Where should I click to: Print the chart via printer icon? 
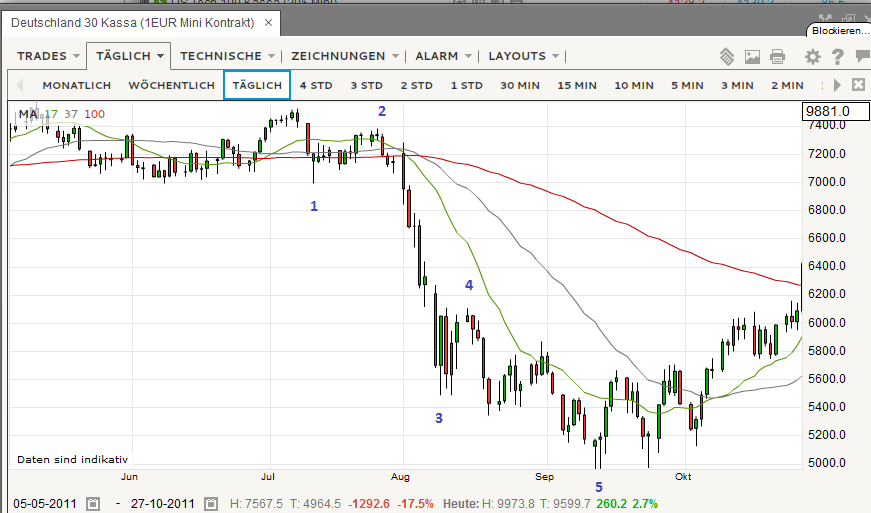point(777,56)
